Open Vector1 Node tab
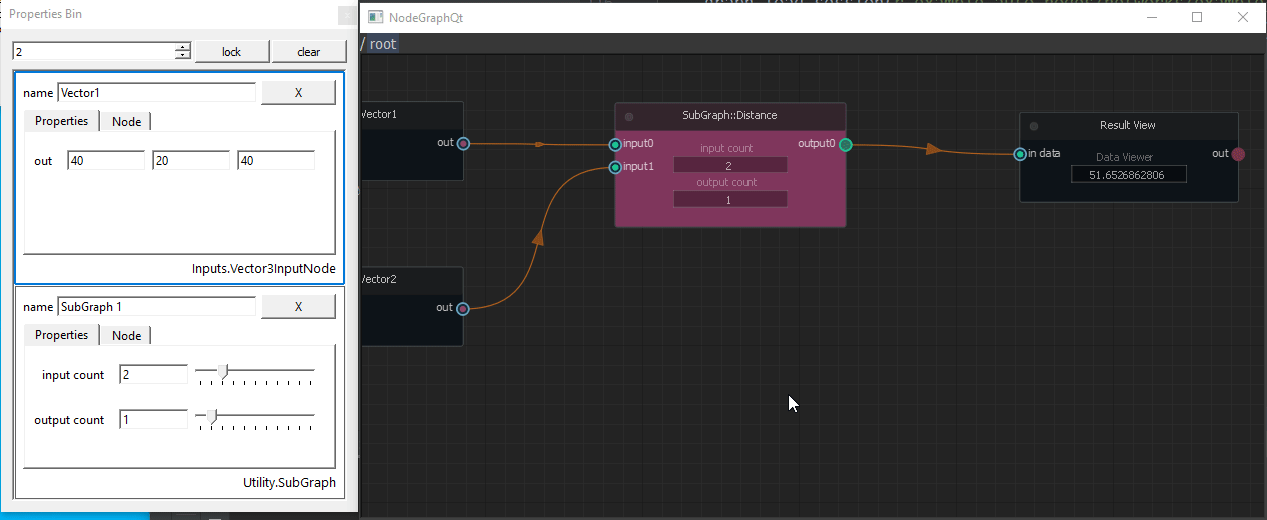This screenshot has height=520, width=1267. coord(127,122)
